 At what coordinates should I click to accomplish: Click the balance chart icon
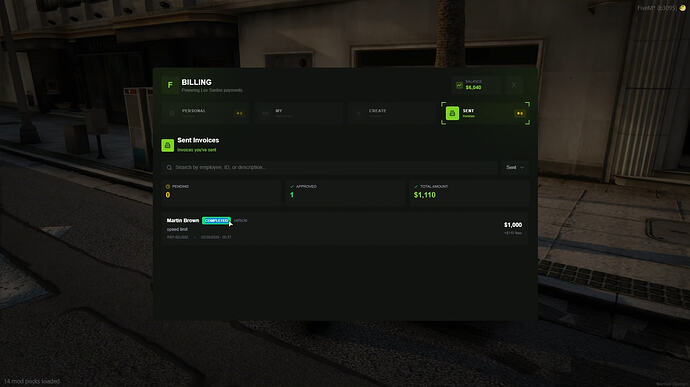click(x=459, y=85)
